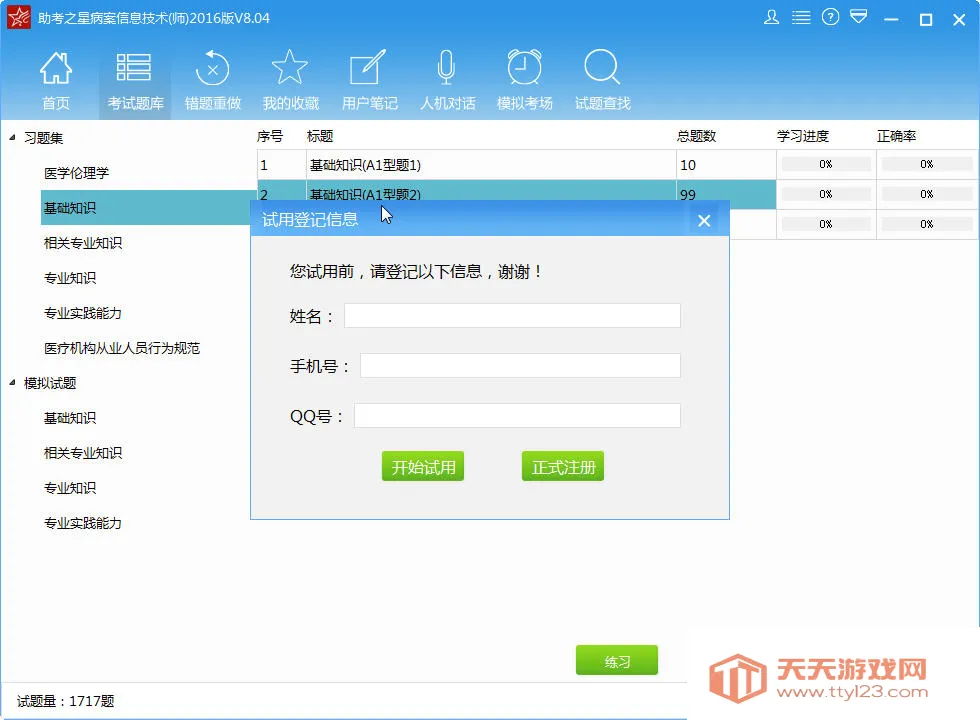The height and width of the screenshot is (720, 980).
Task: Click the 试用登记信息 dialog title
Action: 310,219
